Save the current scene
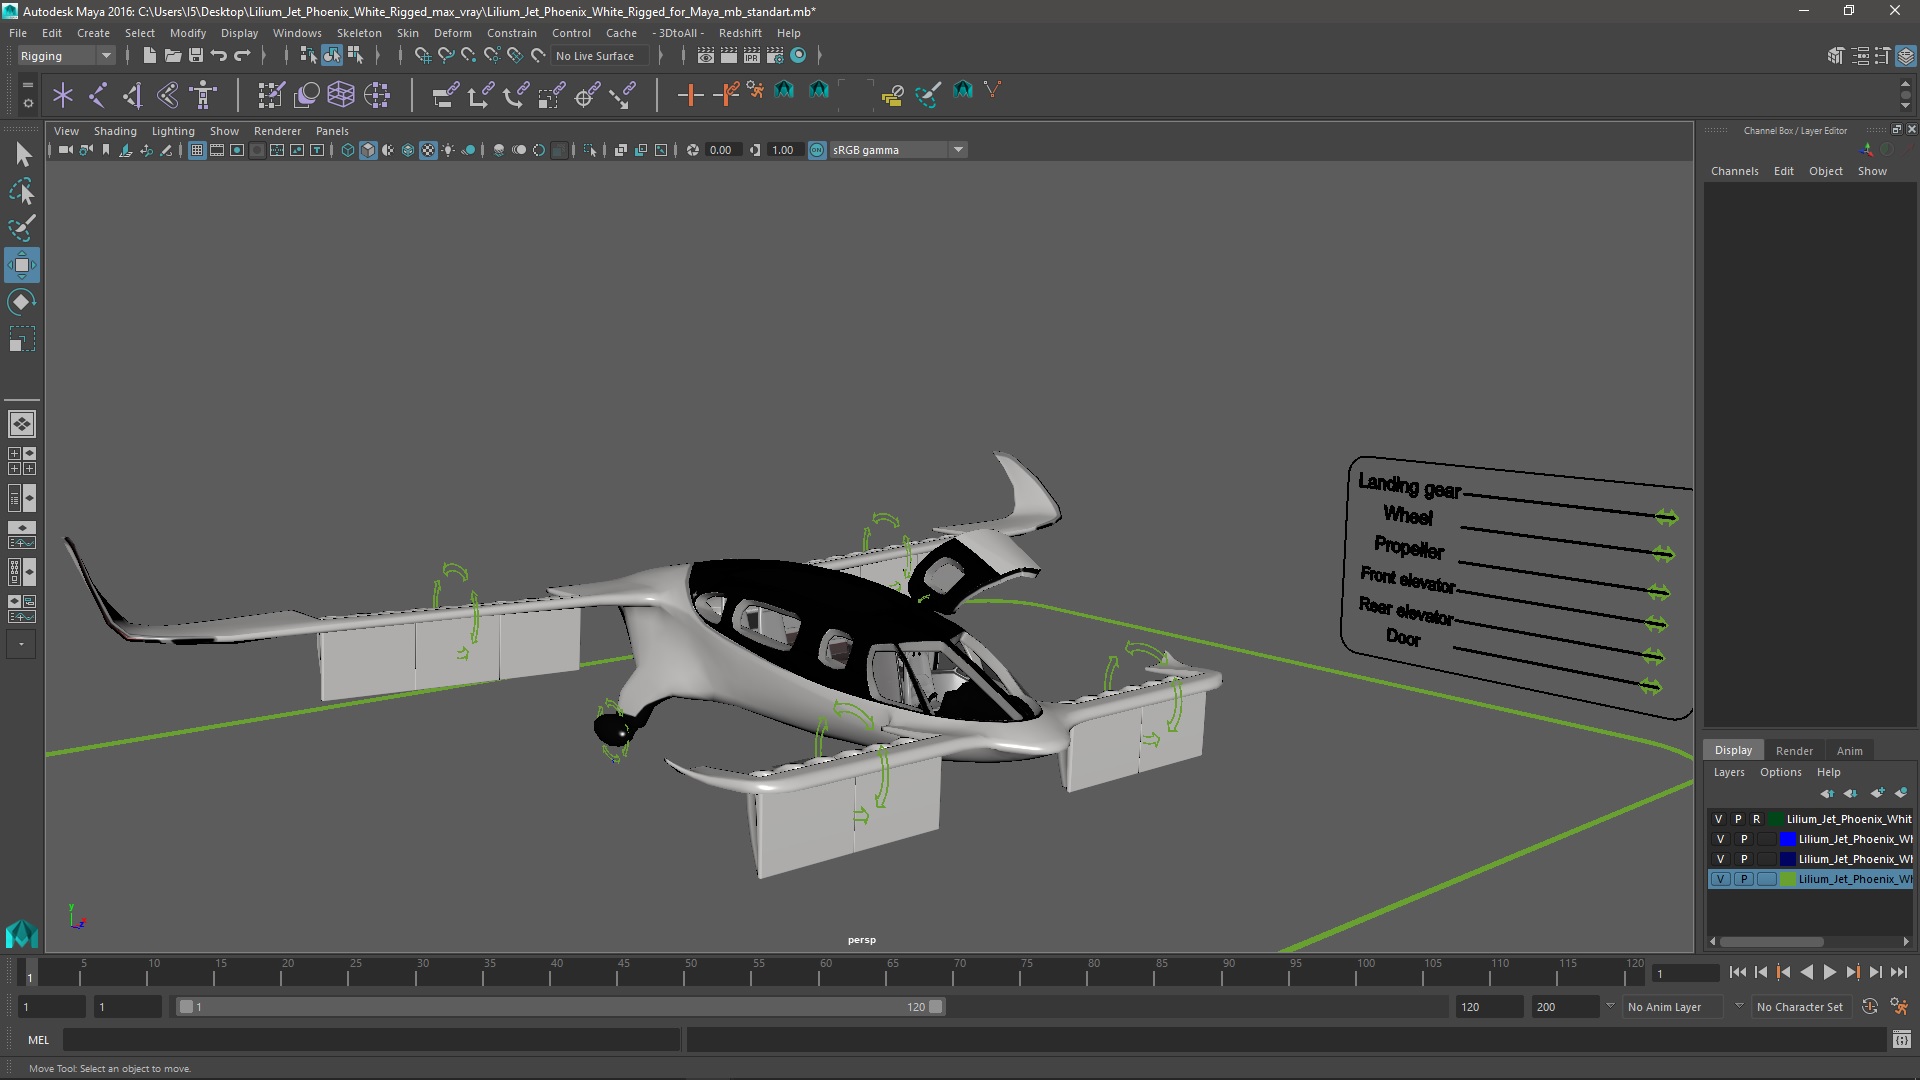Image resolution: width=1920 pixels, height=1080 pixels. (x=196, y=56)
